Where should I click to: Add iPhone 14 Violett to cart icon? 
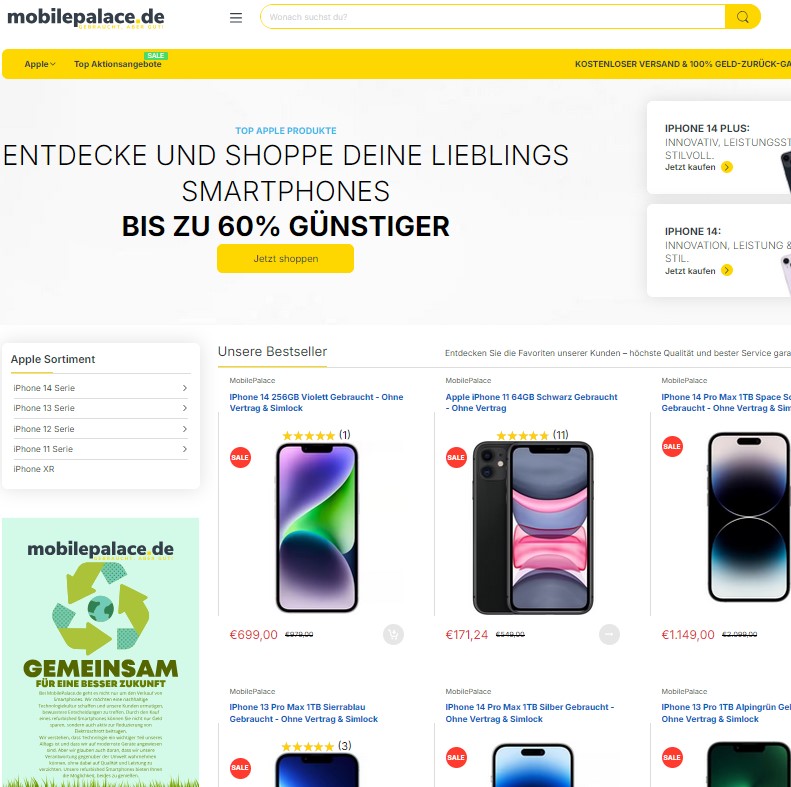[393, 634]
